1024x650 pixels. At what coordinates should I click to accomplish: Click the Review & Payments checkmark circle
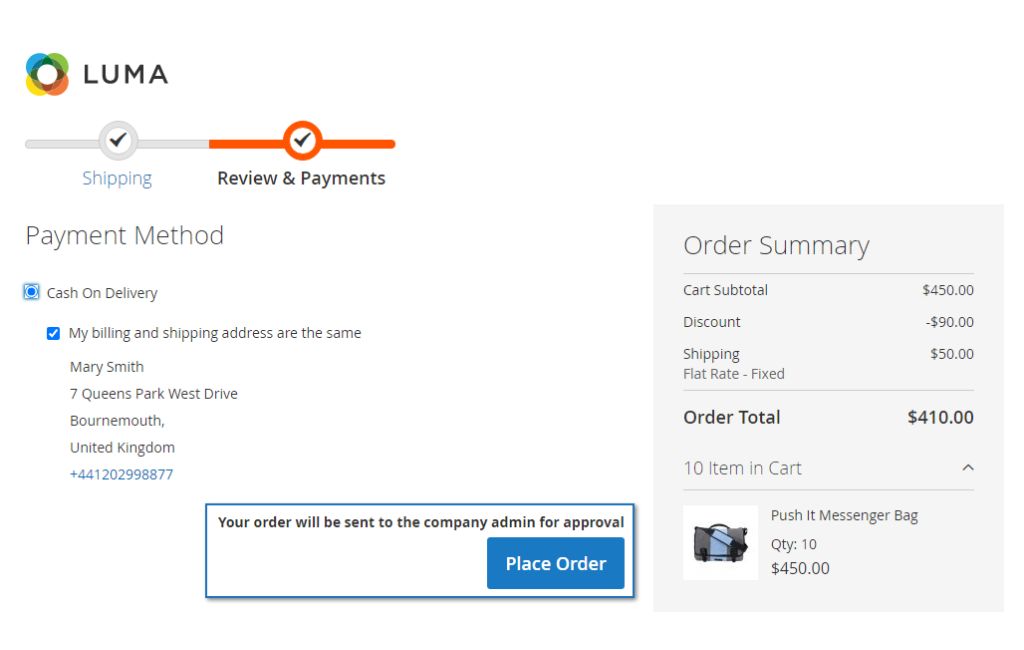click(302, 140)
